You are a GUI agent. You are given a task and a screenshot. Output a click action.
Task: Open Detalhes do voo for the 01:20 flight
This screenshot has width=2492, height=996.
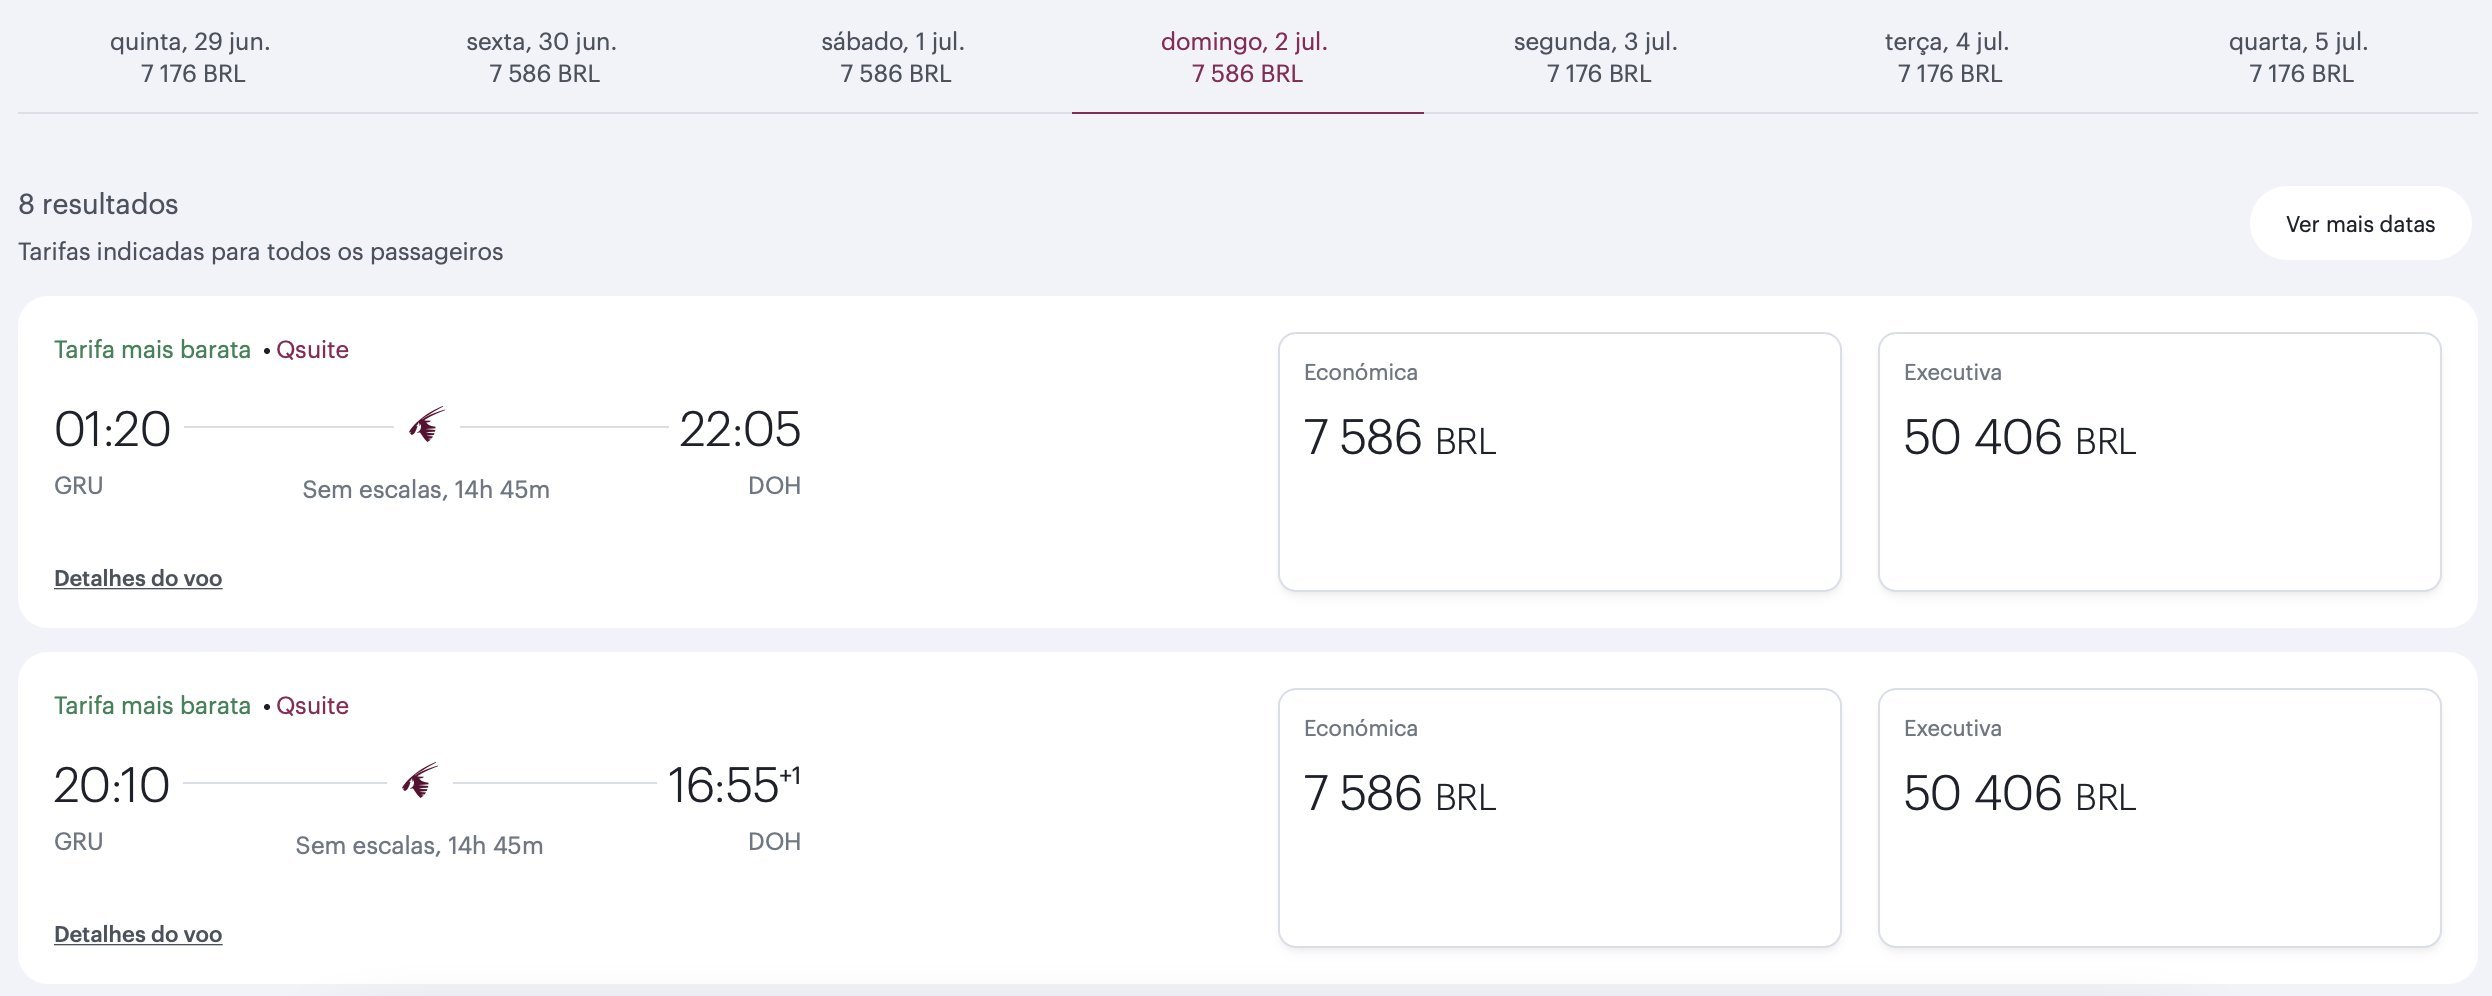coord(138,578)
